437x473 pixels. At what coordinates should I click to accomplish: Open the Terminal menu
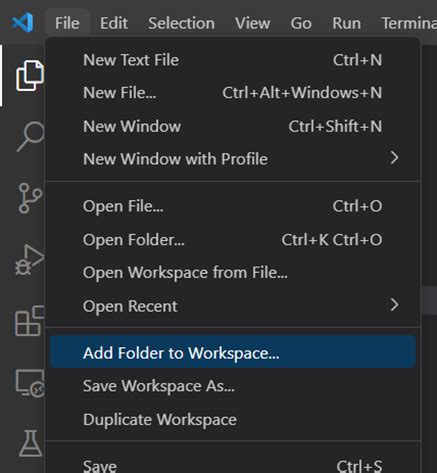point(409,23)
